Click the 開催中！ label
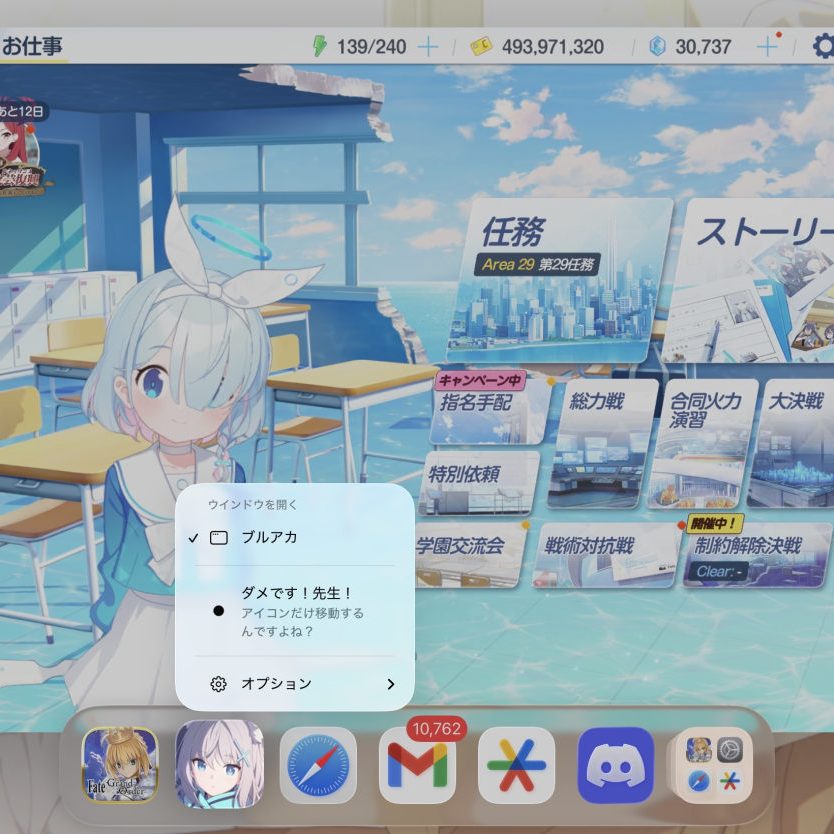 pos(714,523)
